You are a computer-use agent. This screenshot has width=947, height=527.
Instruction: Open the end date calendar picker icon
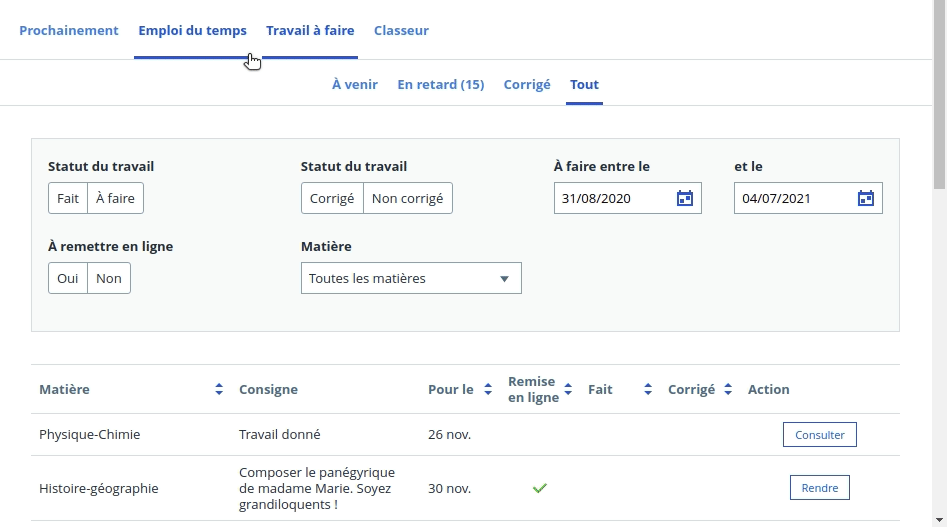coord(865,198)
